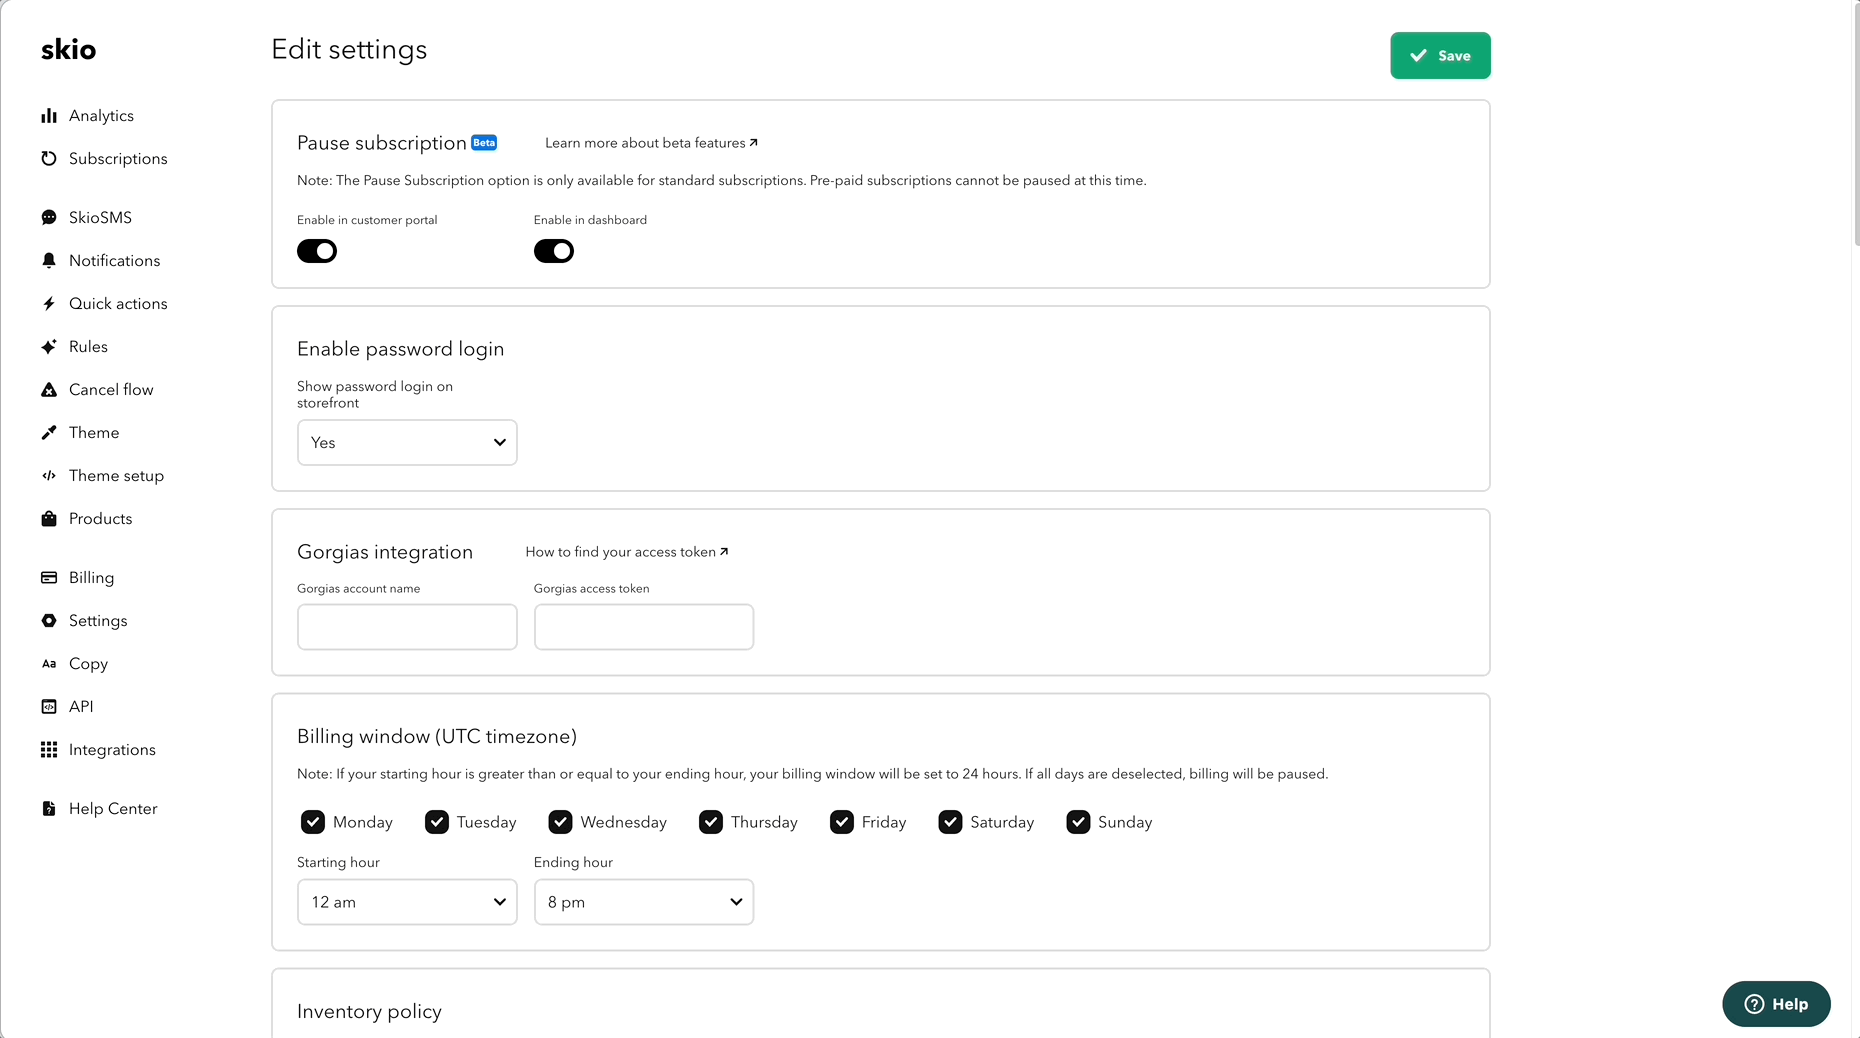Click the SkioSMS chat bubble icon
Screen dimensions: 1860x1038
(x=49, y=218)
